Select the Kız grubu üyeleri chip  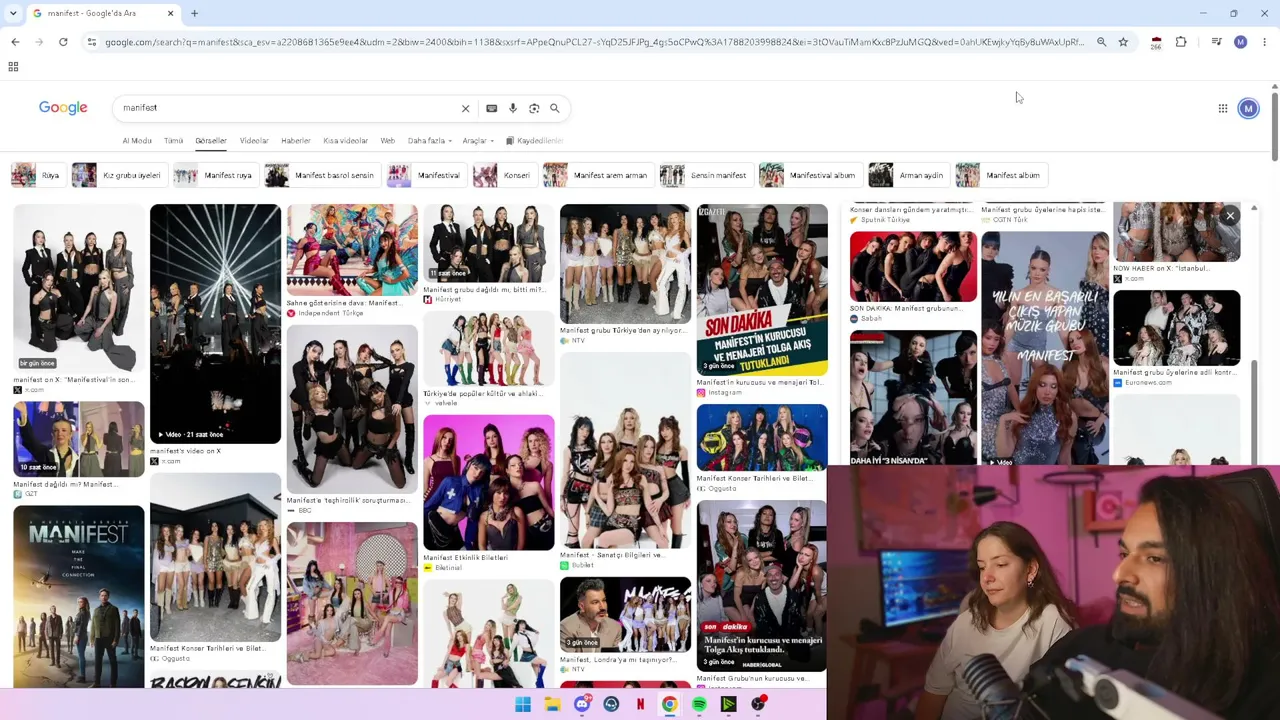coord(118,175)
